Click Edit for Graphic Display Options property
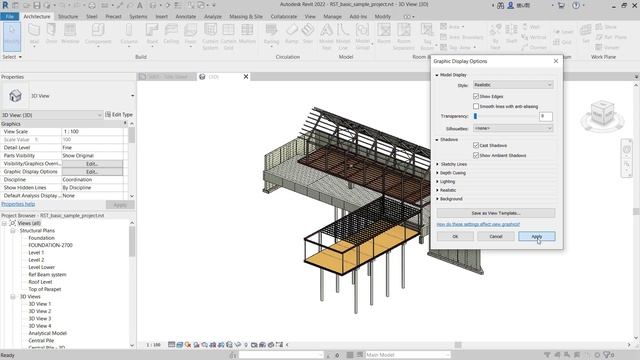640x360 pixels. tap(92, 172)
